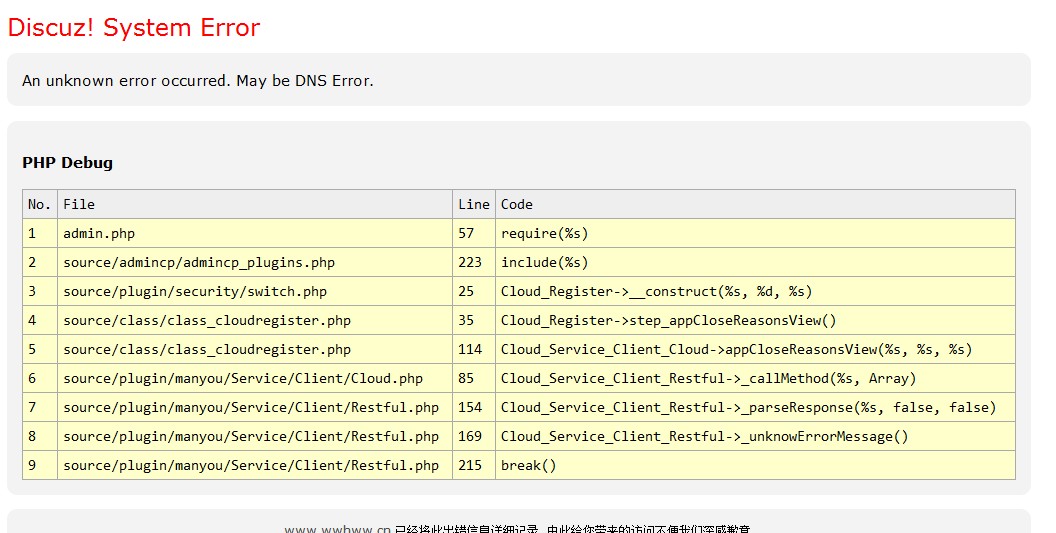Click line number 154
The image size is (1056, 533).
pyautogui.click(x=474, y=407)
